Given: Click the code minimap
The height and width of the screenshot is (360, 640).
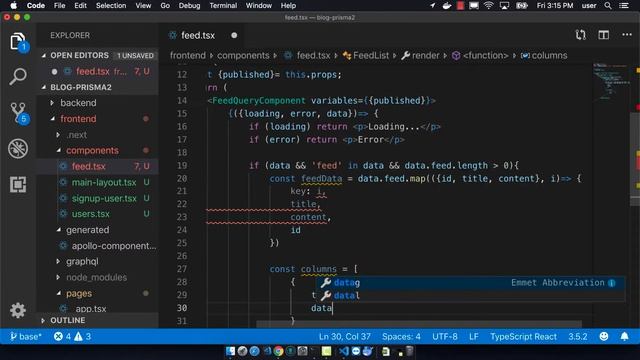Looking at the screenshot, I should pos(611,81).
